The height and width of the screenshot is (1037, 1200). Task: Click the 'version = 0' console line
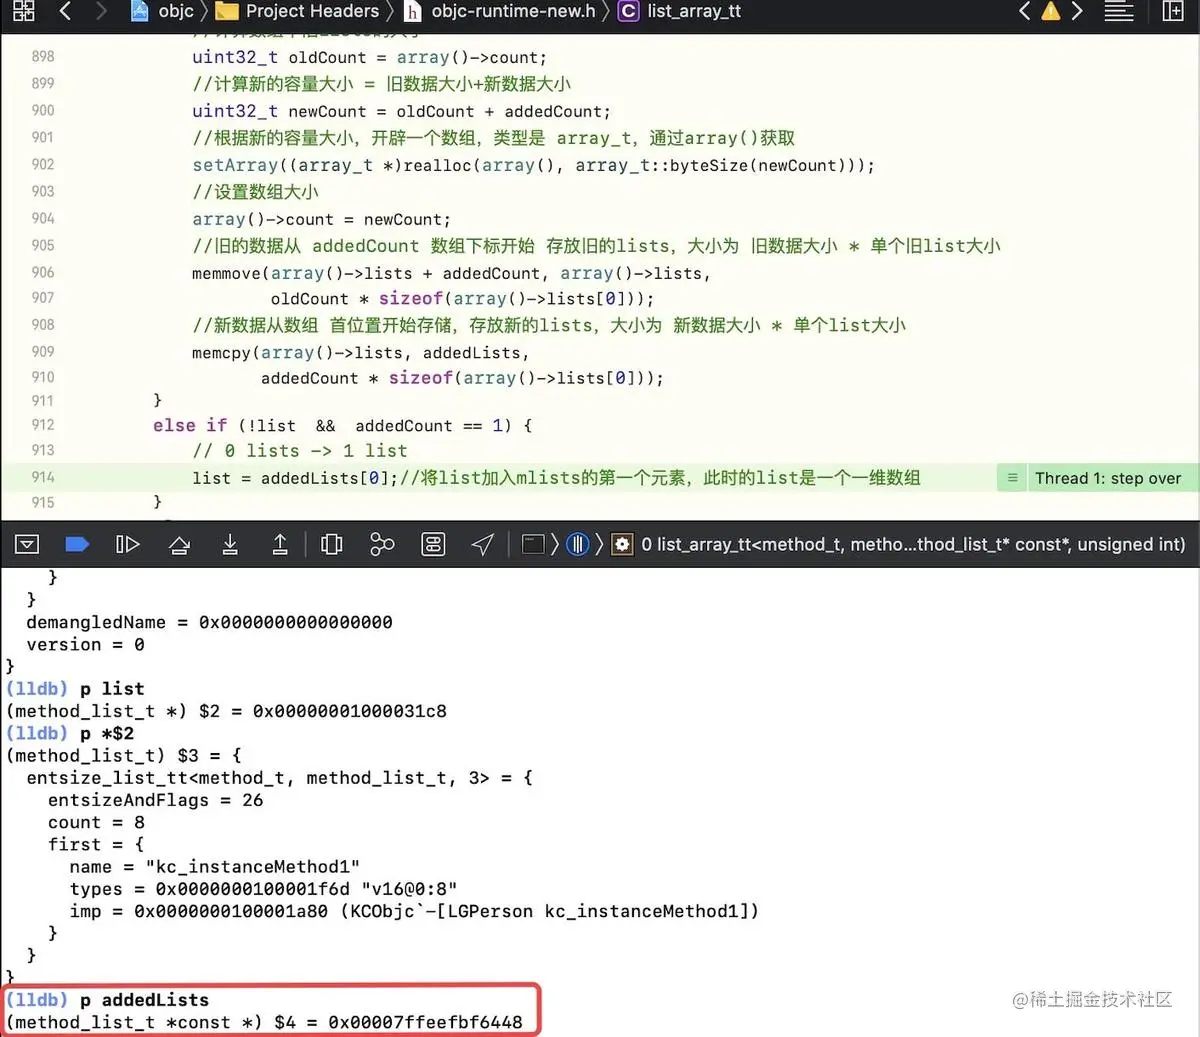pos(85,645)
